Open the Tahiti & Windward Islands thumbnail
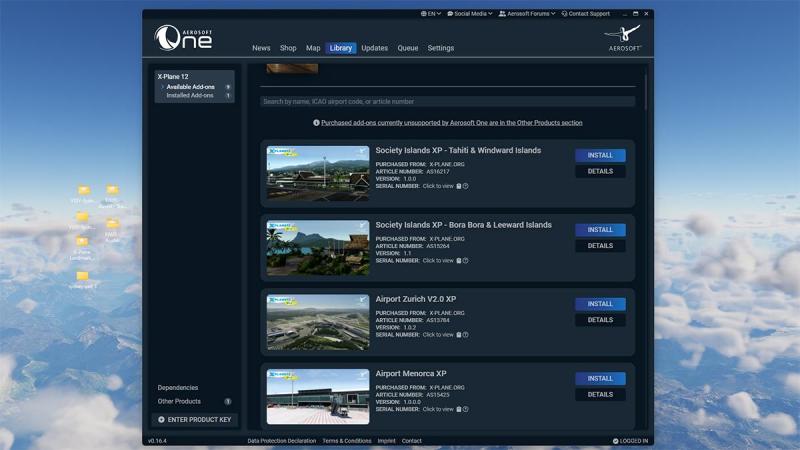Image resolution: width=800 pixels, height=450 pixels. tap(318, 173)
